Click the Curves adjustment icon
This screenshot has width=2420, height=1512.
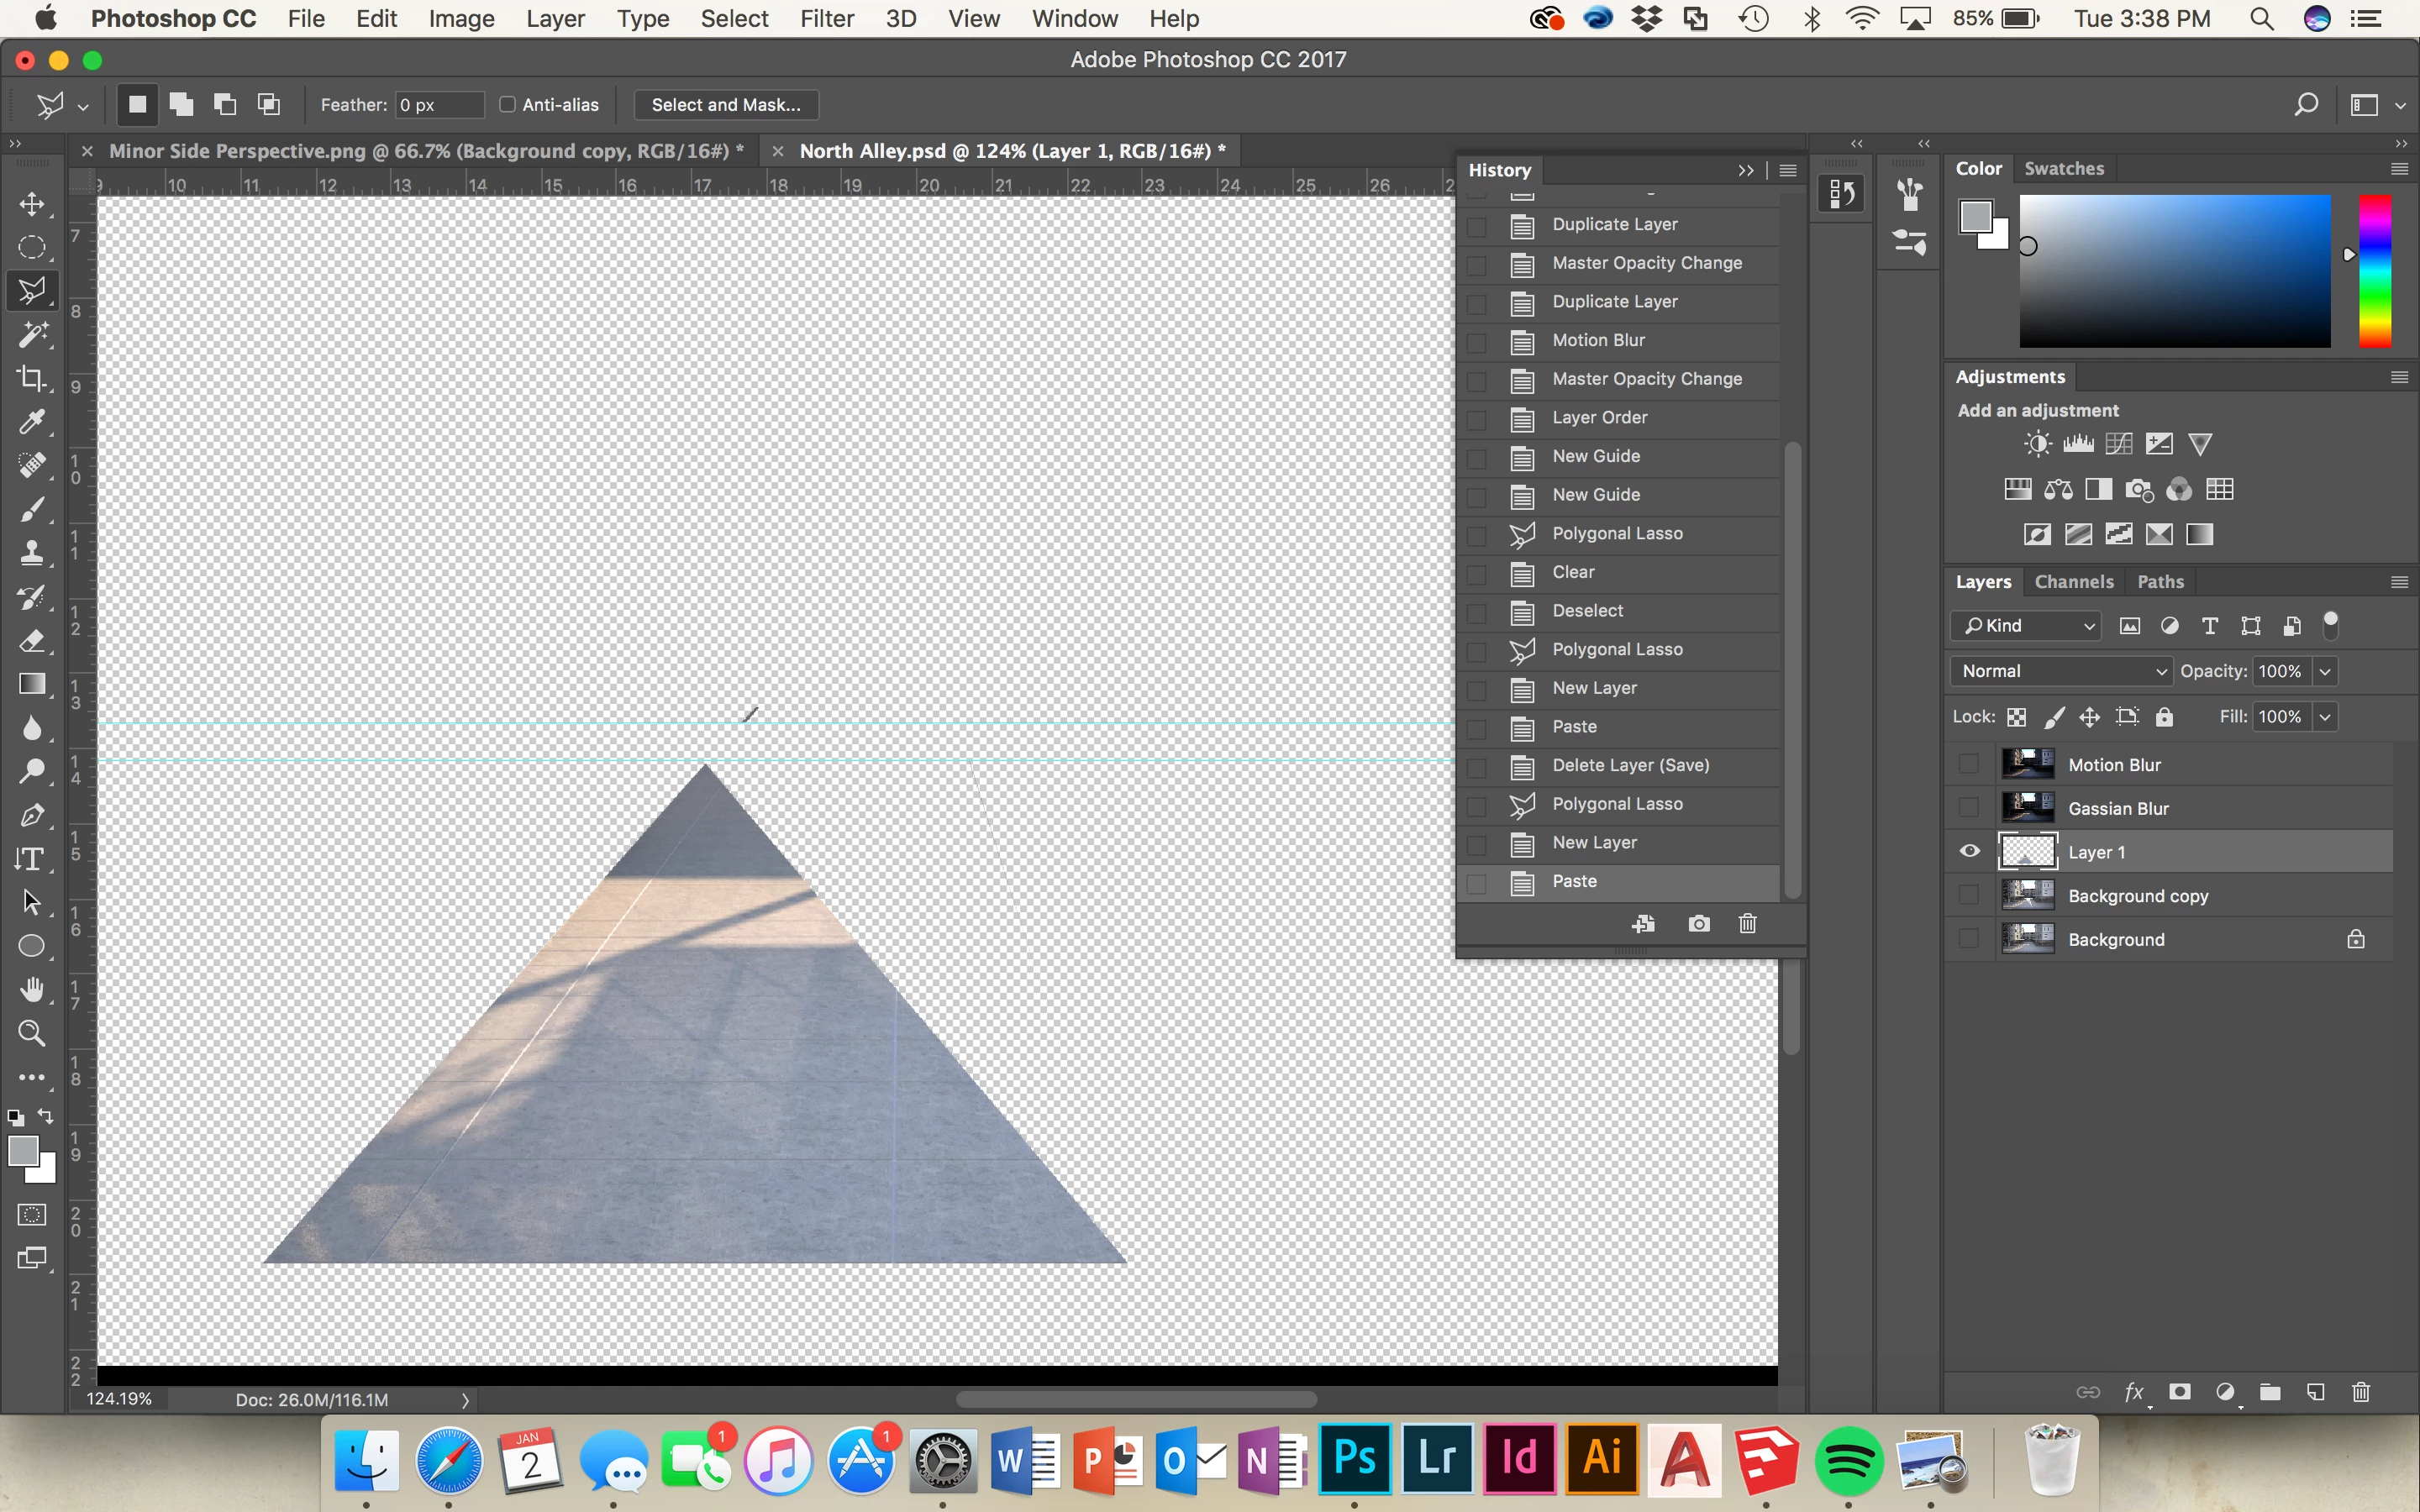coord(2118,444)
